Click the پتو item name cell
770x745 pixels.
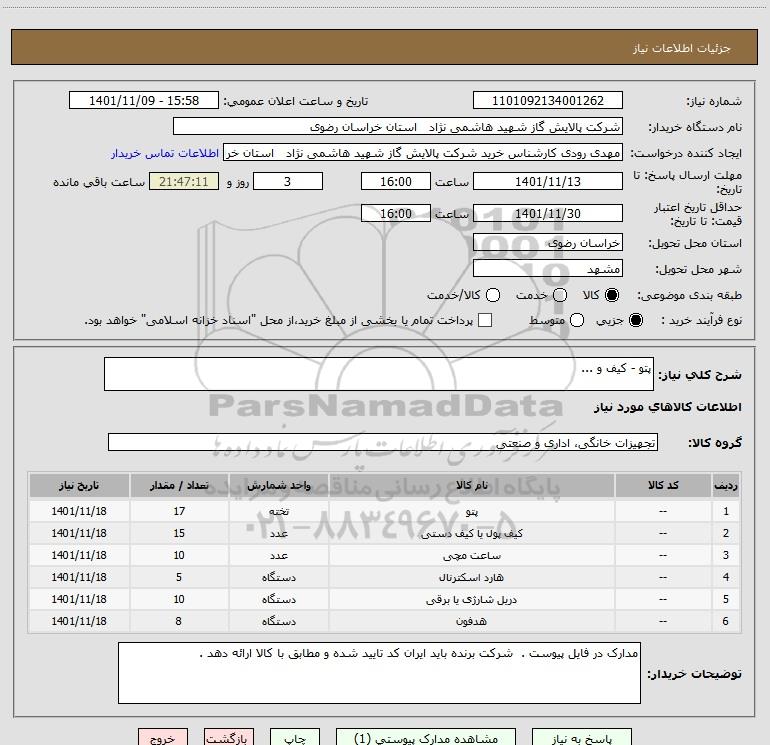click(471, 511)
